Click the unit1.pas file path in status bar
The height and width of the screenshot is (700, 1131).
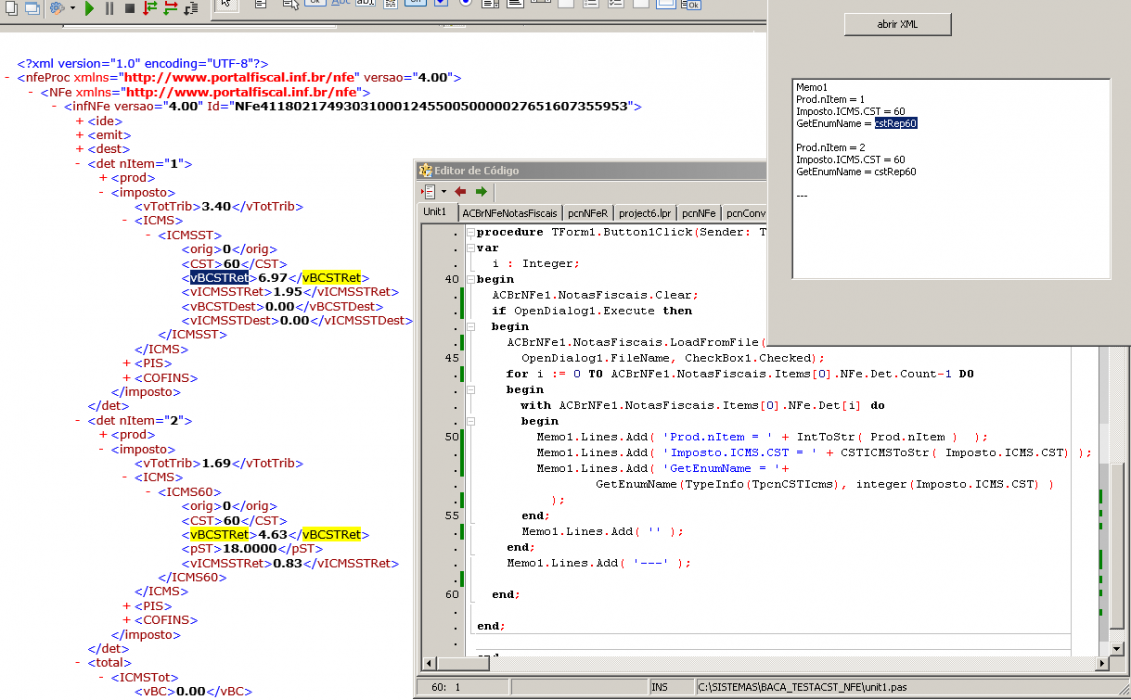tap(802, 688)
